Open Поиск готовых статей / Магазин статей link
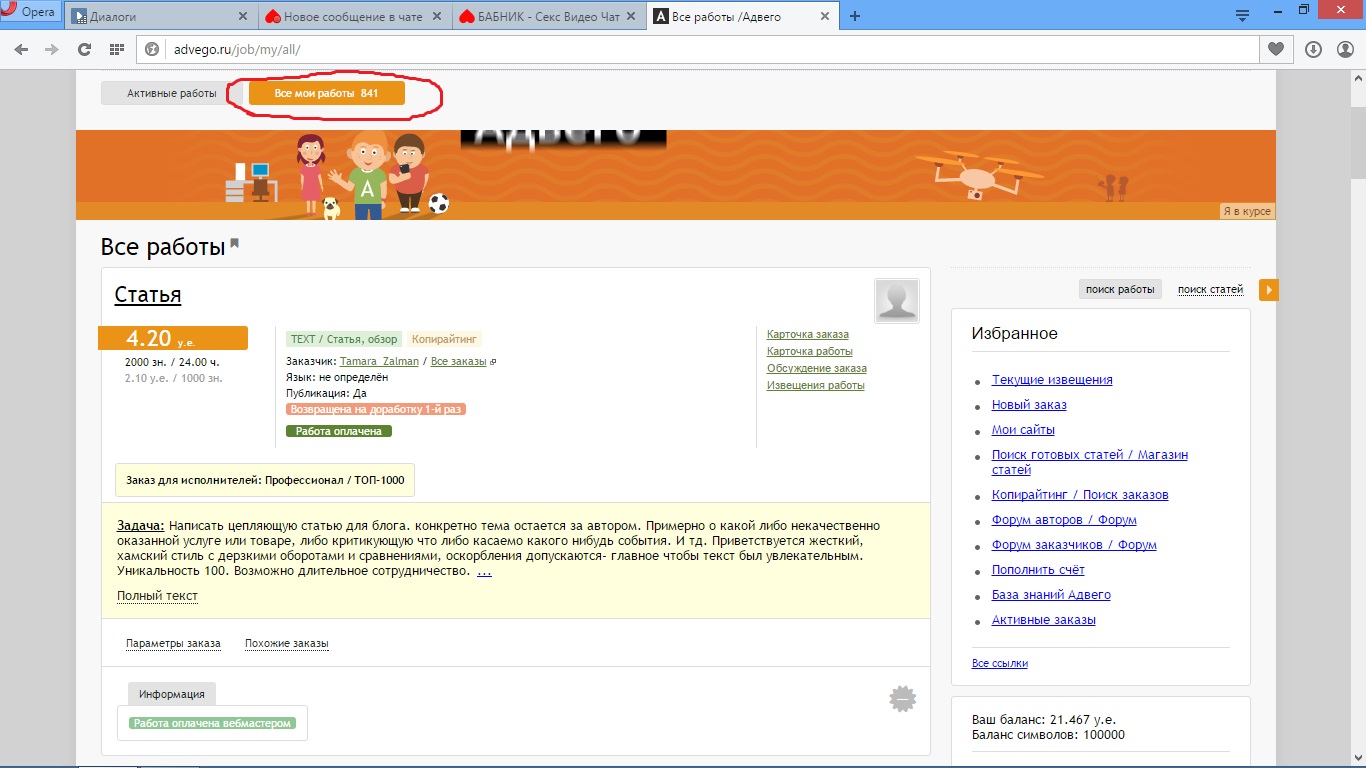Viewport: 1366px width, 768px height. tap(1090, 462)
